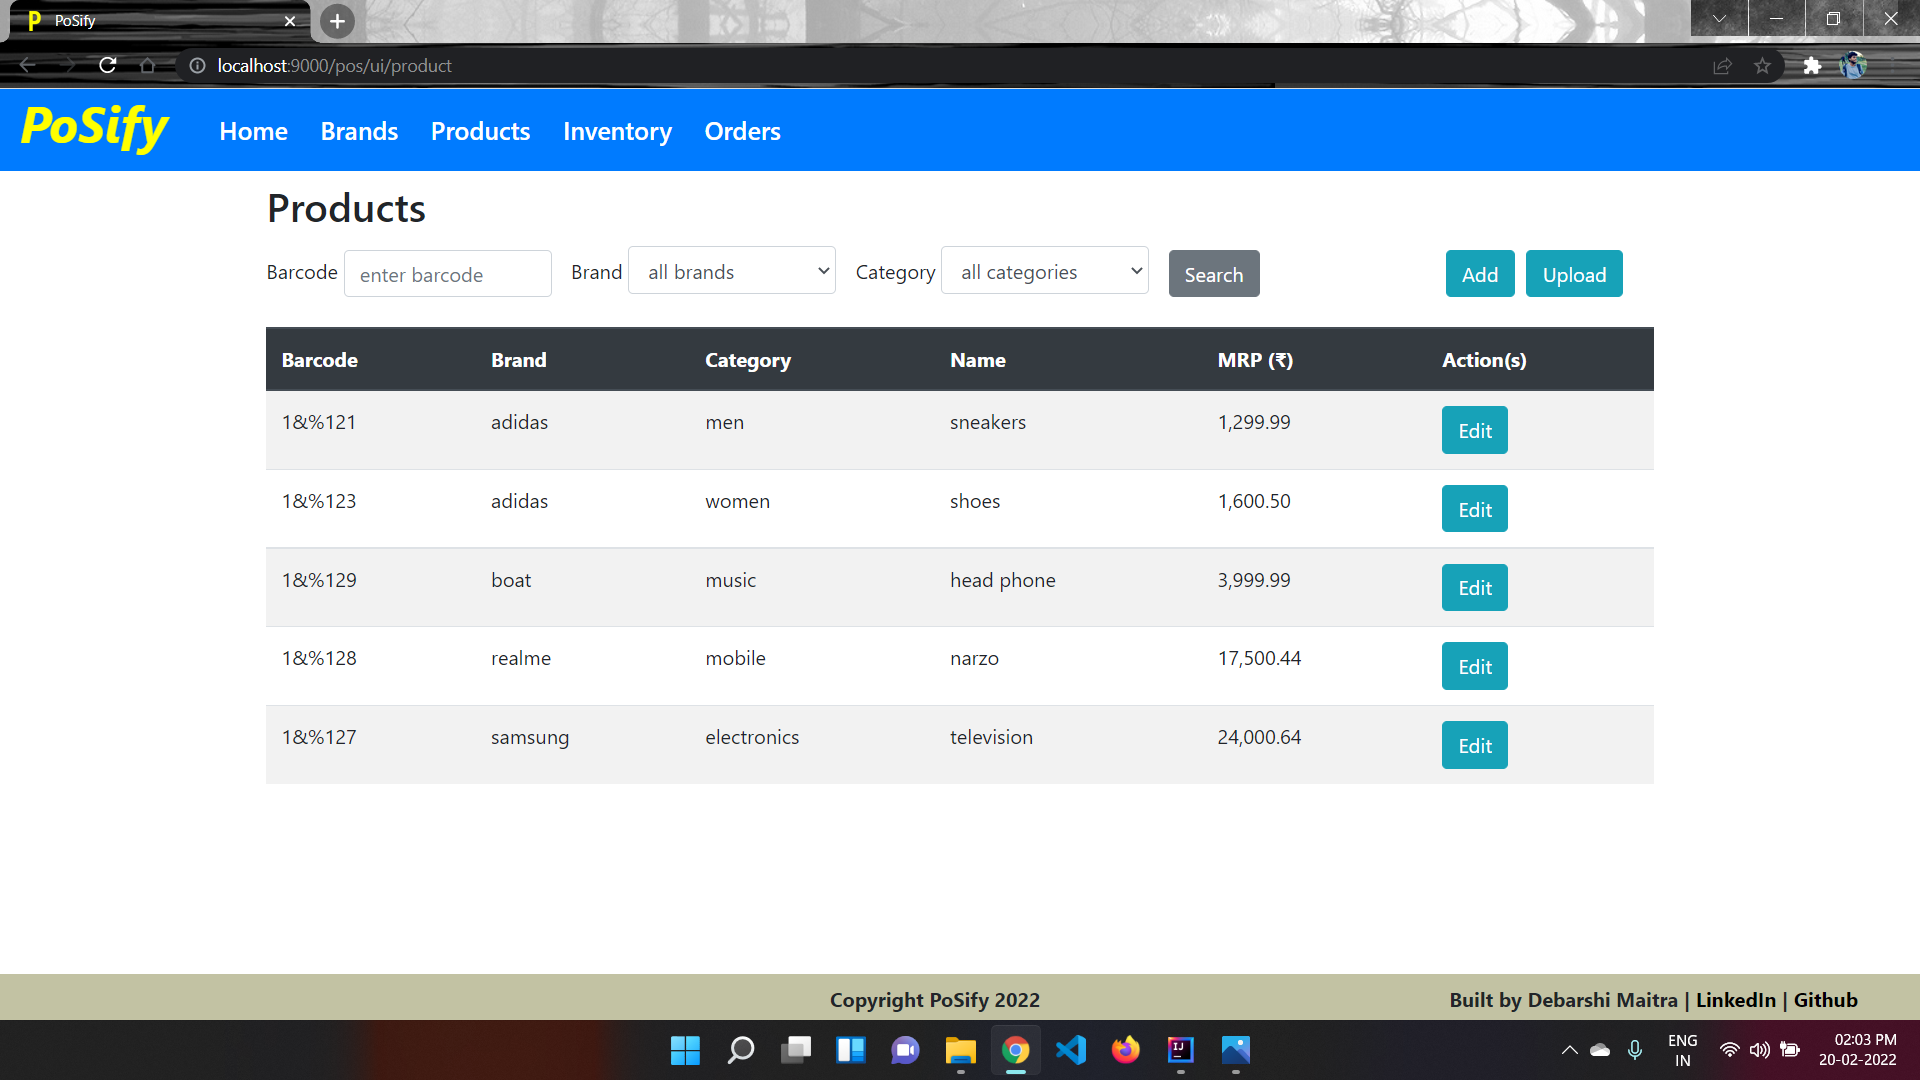The image size is (1920, 1080).
Task: Click the Windows Start button
Action: pyautogui.click(x=684, y=1050)
